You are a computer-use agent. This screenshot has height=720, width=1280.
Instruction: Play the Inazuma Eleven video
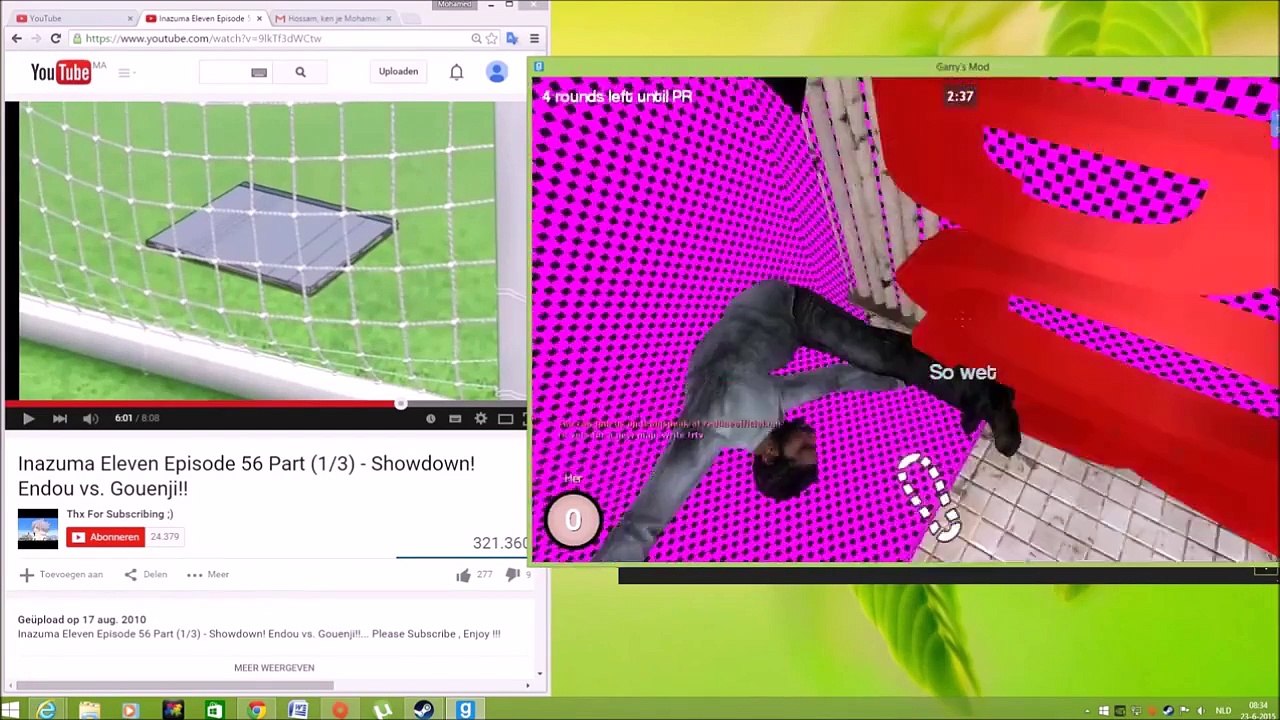(x=28, y=419)
